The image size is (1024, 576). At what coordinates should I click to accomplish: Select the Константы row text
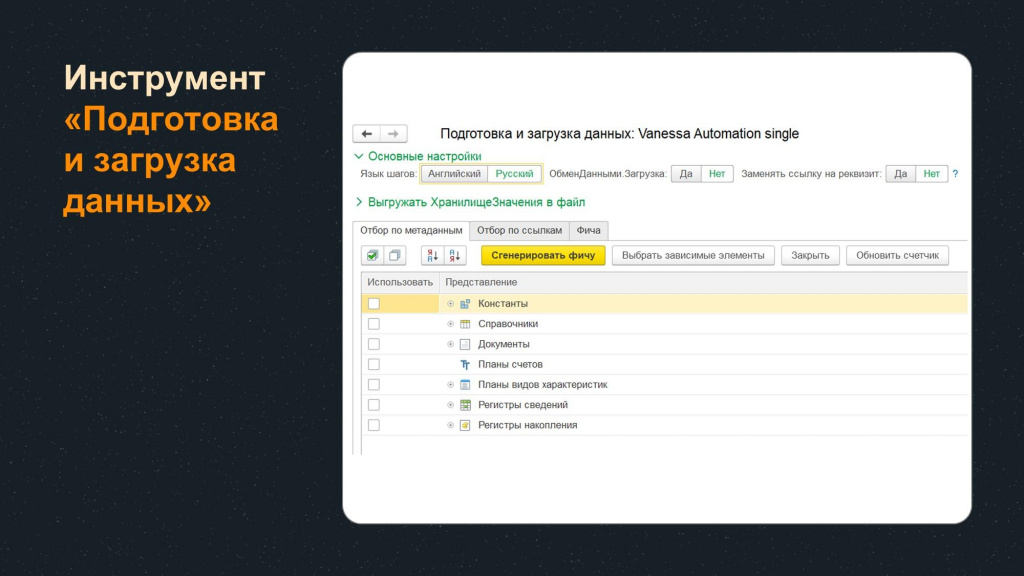click(x=503, y=304)
